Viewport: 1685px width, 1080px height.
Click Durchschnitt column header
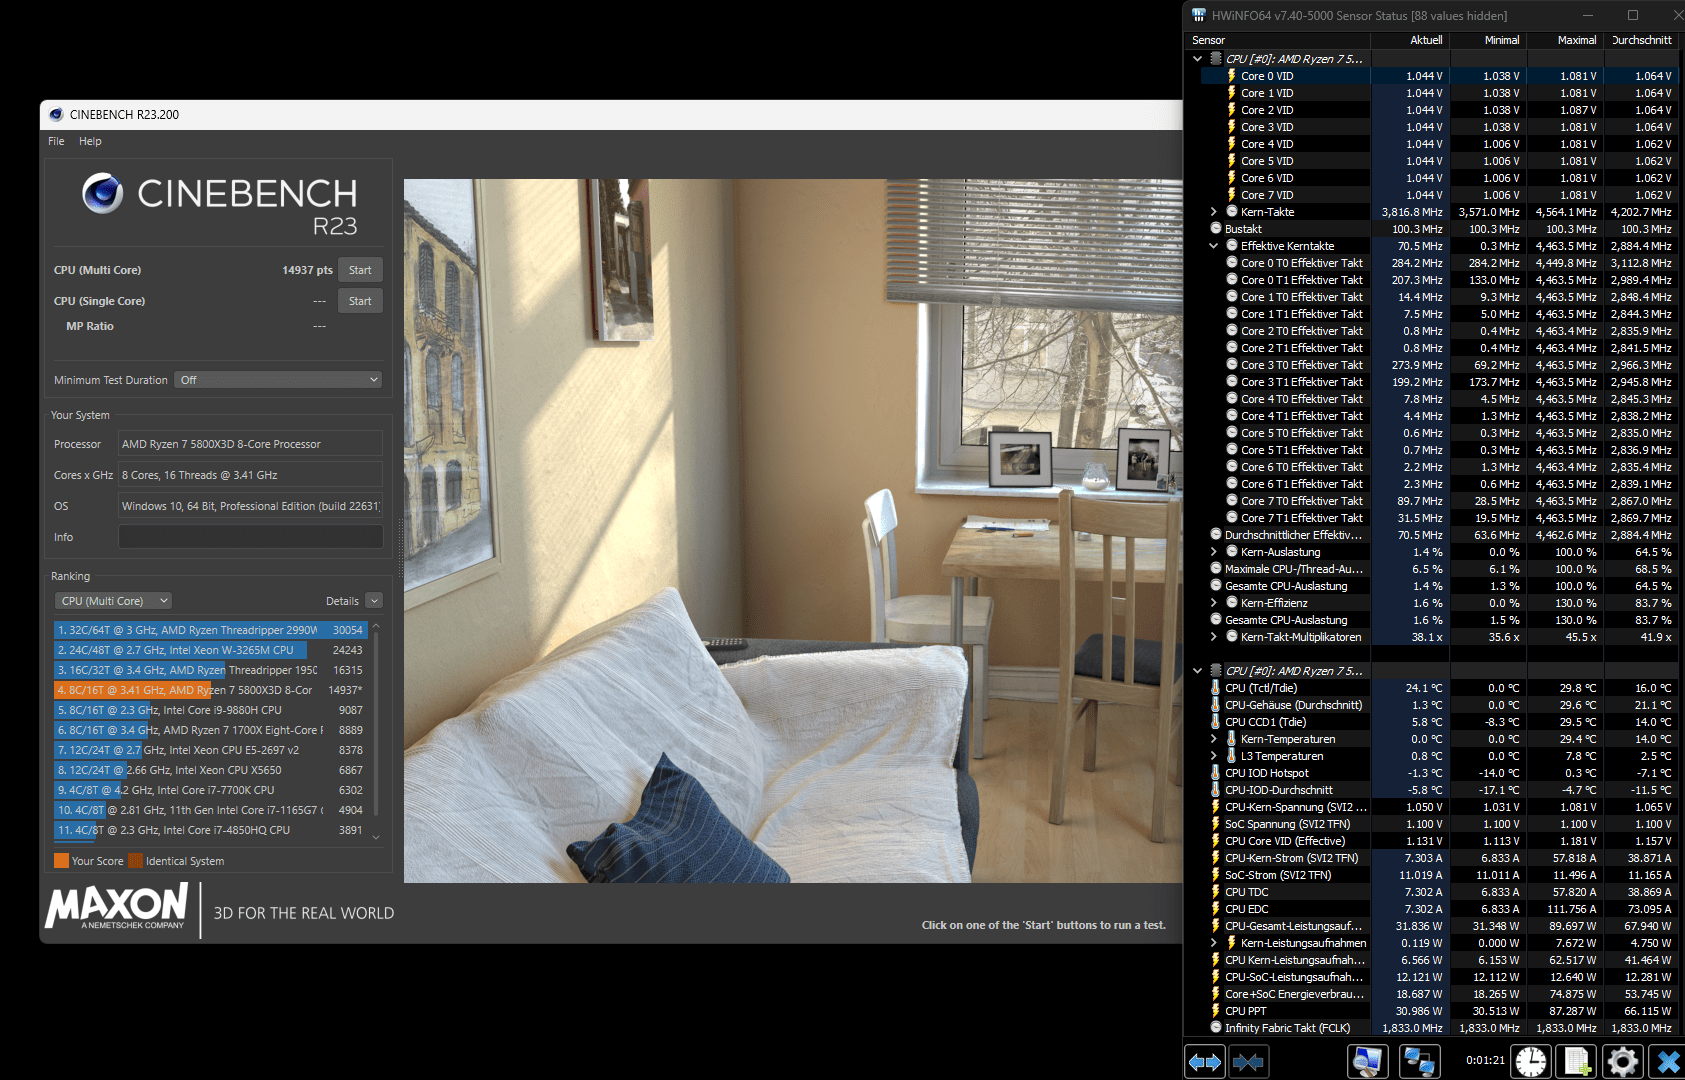pos(1640,40)
